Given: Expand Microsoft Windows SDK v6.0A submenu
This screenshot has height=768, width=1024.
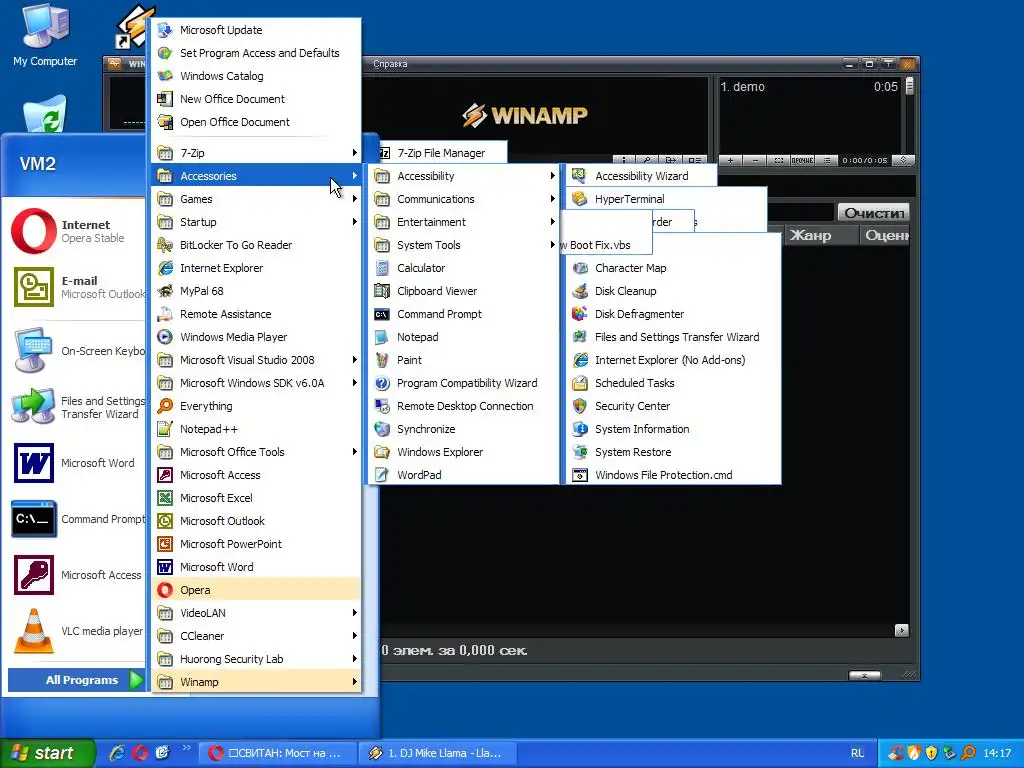Looking at the screenshot, I should (x=256, y=383).
